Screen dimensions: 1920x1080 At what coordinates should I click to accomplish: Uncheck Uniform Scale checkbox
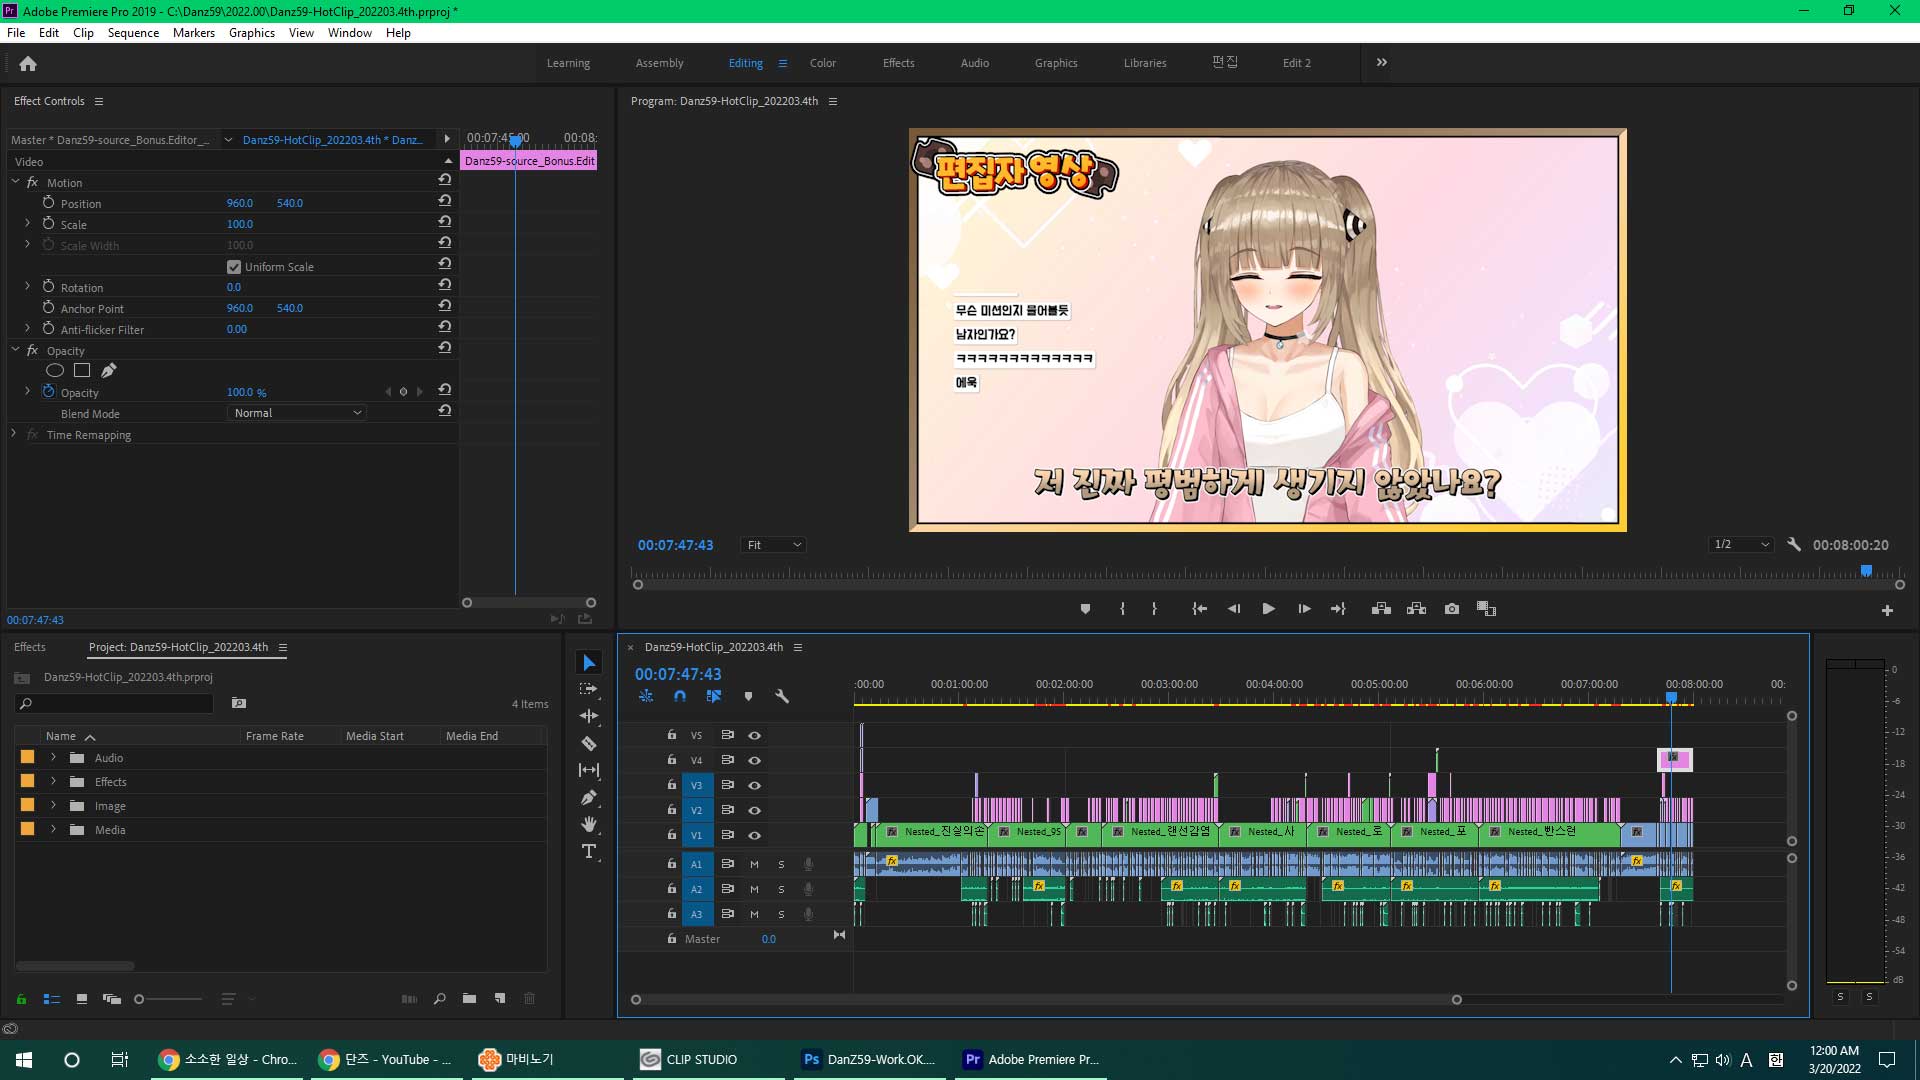point(234,267)
